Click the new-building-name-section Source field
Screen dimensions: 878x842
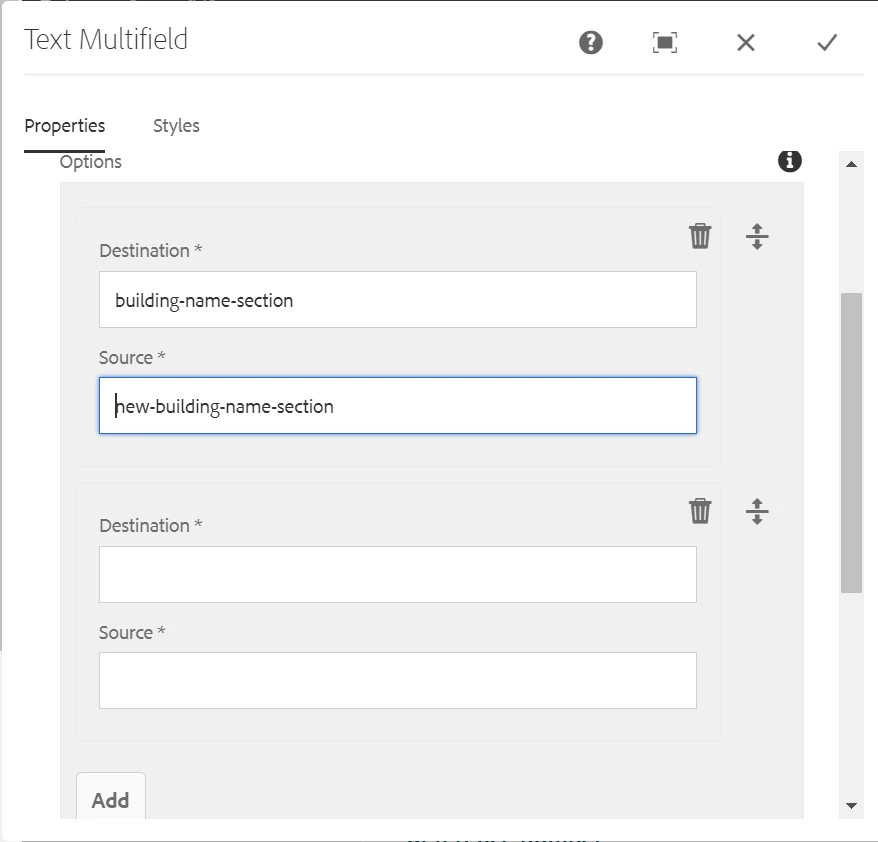point(397,406)
